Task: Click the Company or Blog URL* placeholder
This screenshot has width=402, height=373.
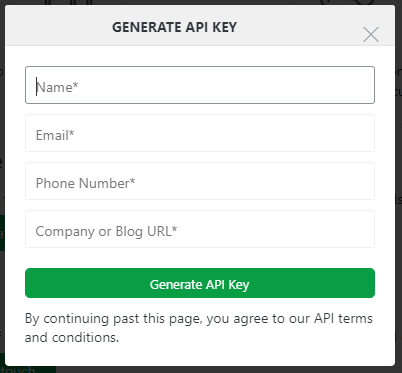Action: tap(106, 232)
